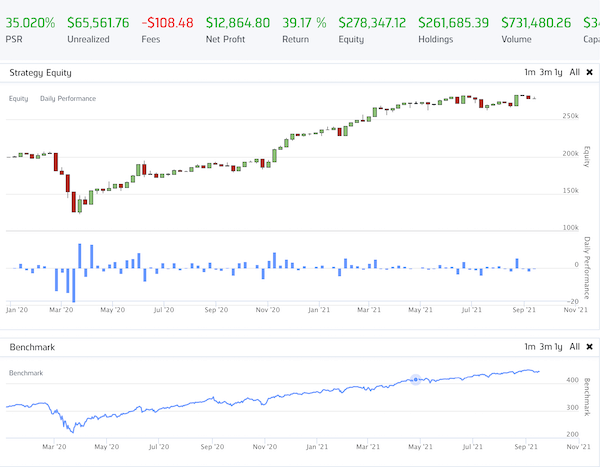Viewport: 600px width, 467px height.
Task: Toggle the Benchmark series legend
Action: pos(25,373)
